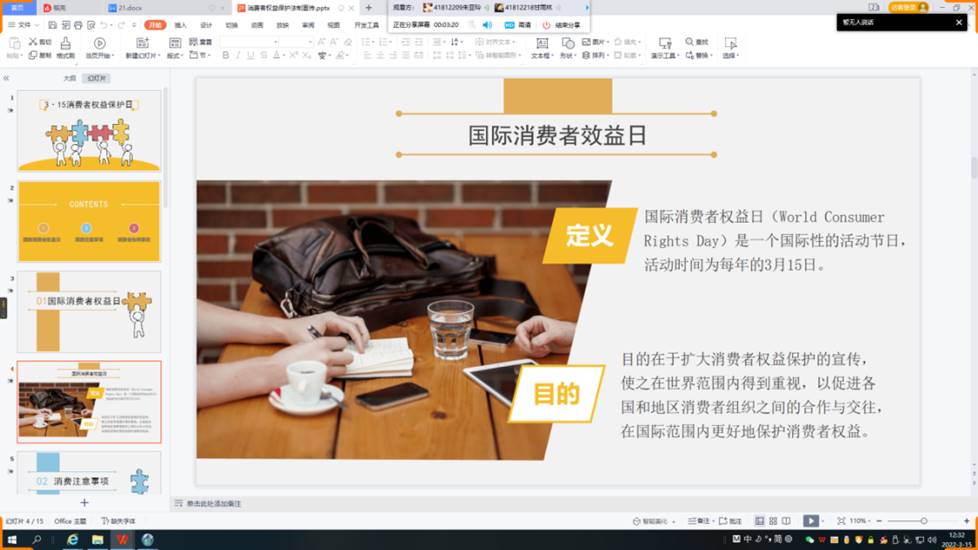Click the add slide plus button below thumbnails
Screen dimensions: 978x550
[84, 503]
